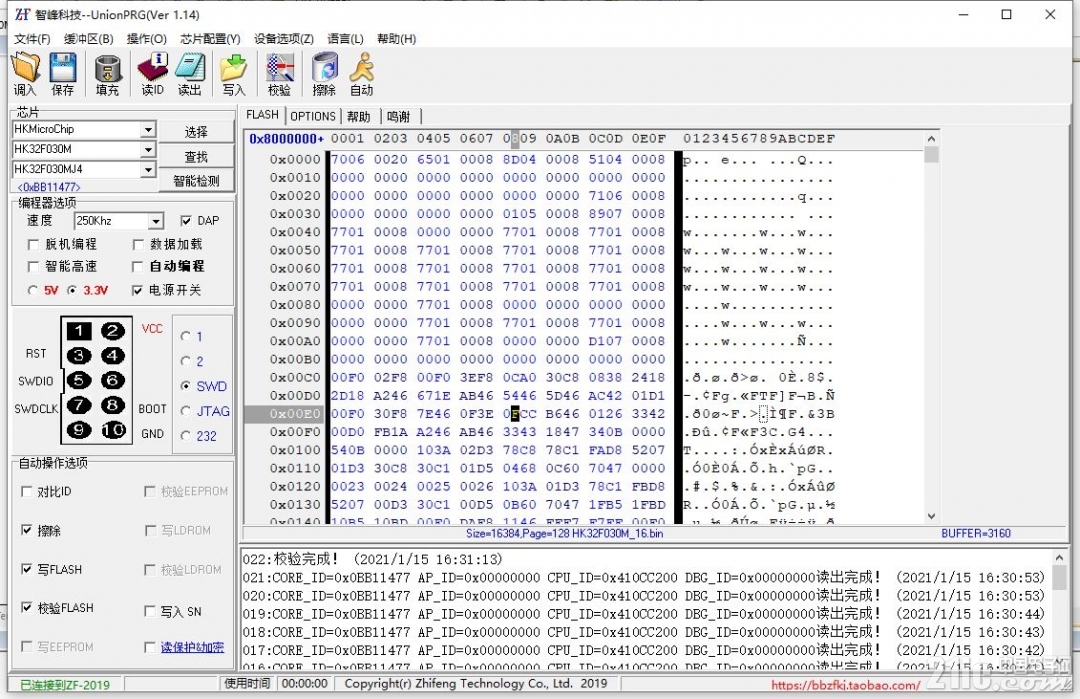Open the HK32F030MJ4 chip model dropdown

148,169
